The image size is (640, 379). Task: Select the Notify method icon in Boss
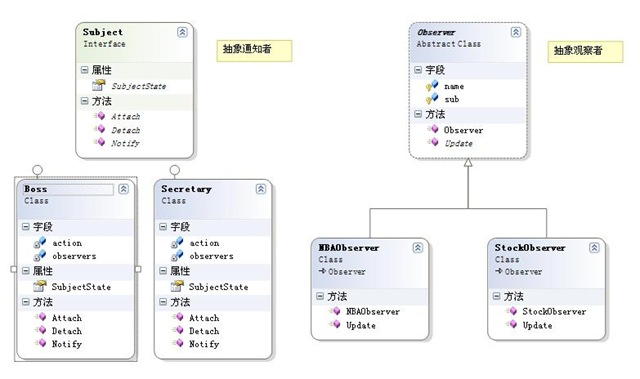click(x=40, y=343)
